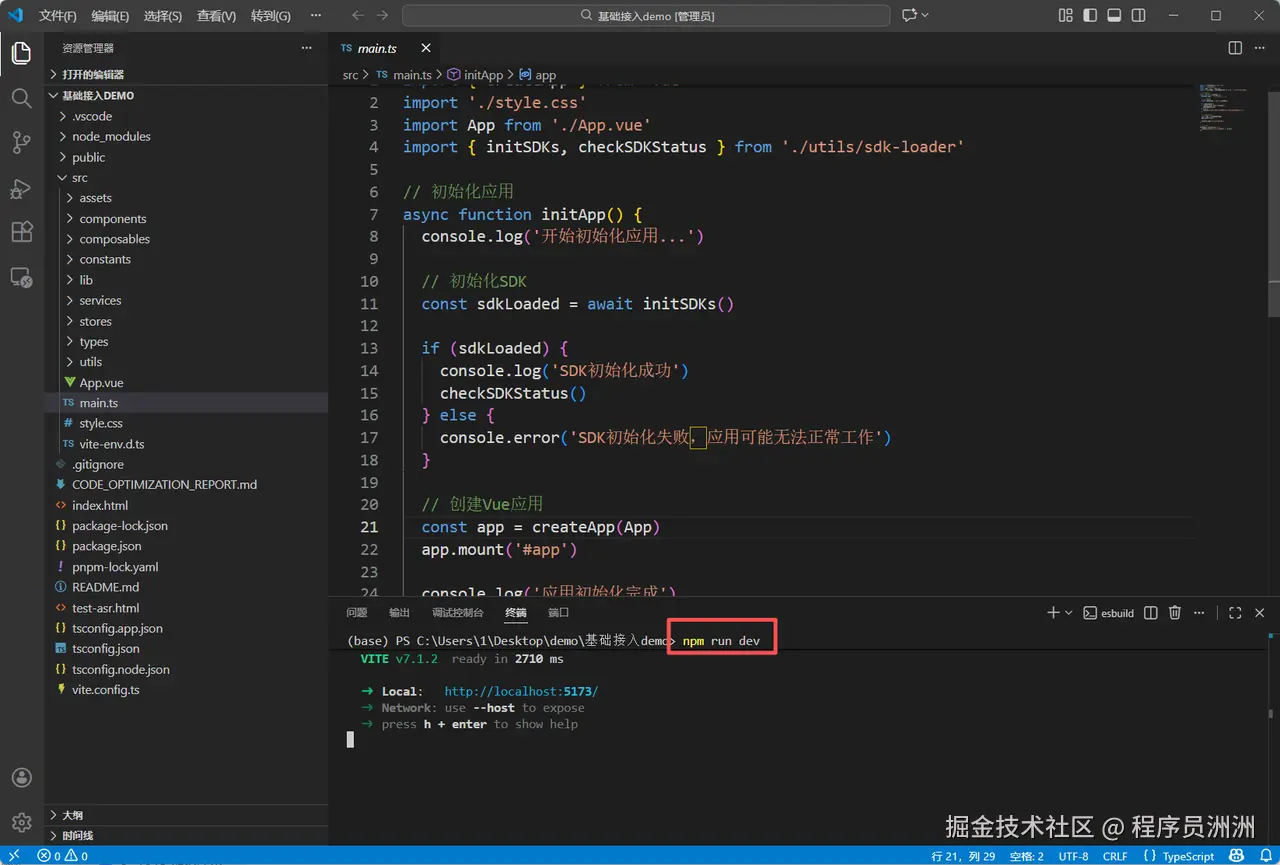Open the chat dropdown arrow in title bar
The width and height of the screenshot is (1280, 865).
coord(925,15)
